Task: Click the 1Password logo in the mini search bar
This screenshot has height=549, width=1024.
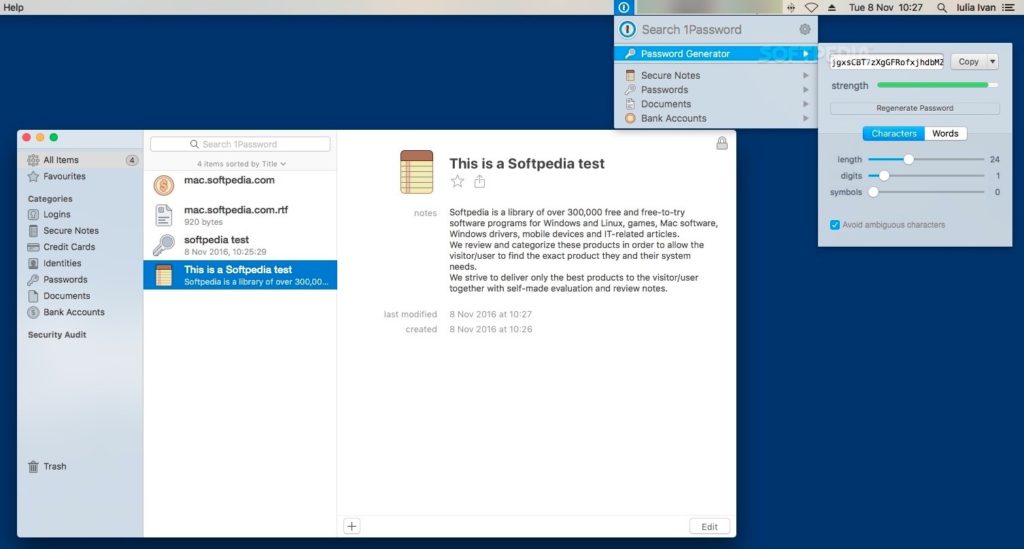Action: [x=628, y=29]
